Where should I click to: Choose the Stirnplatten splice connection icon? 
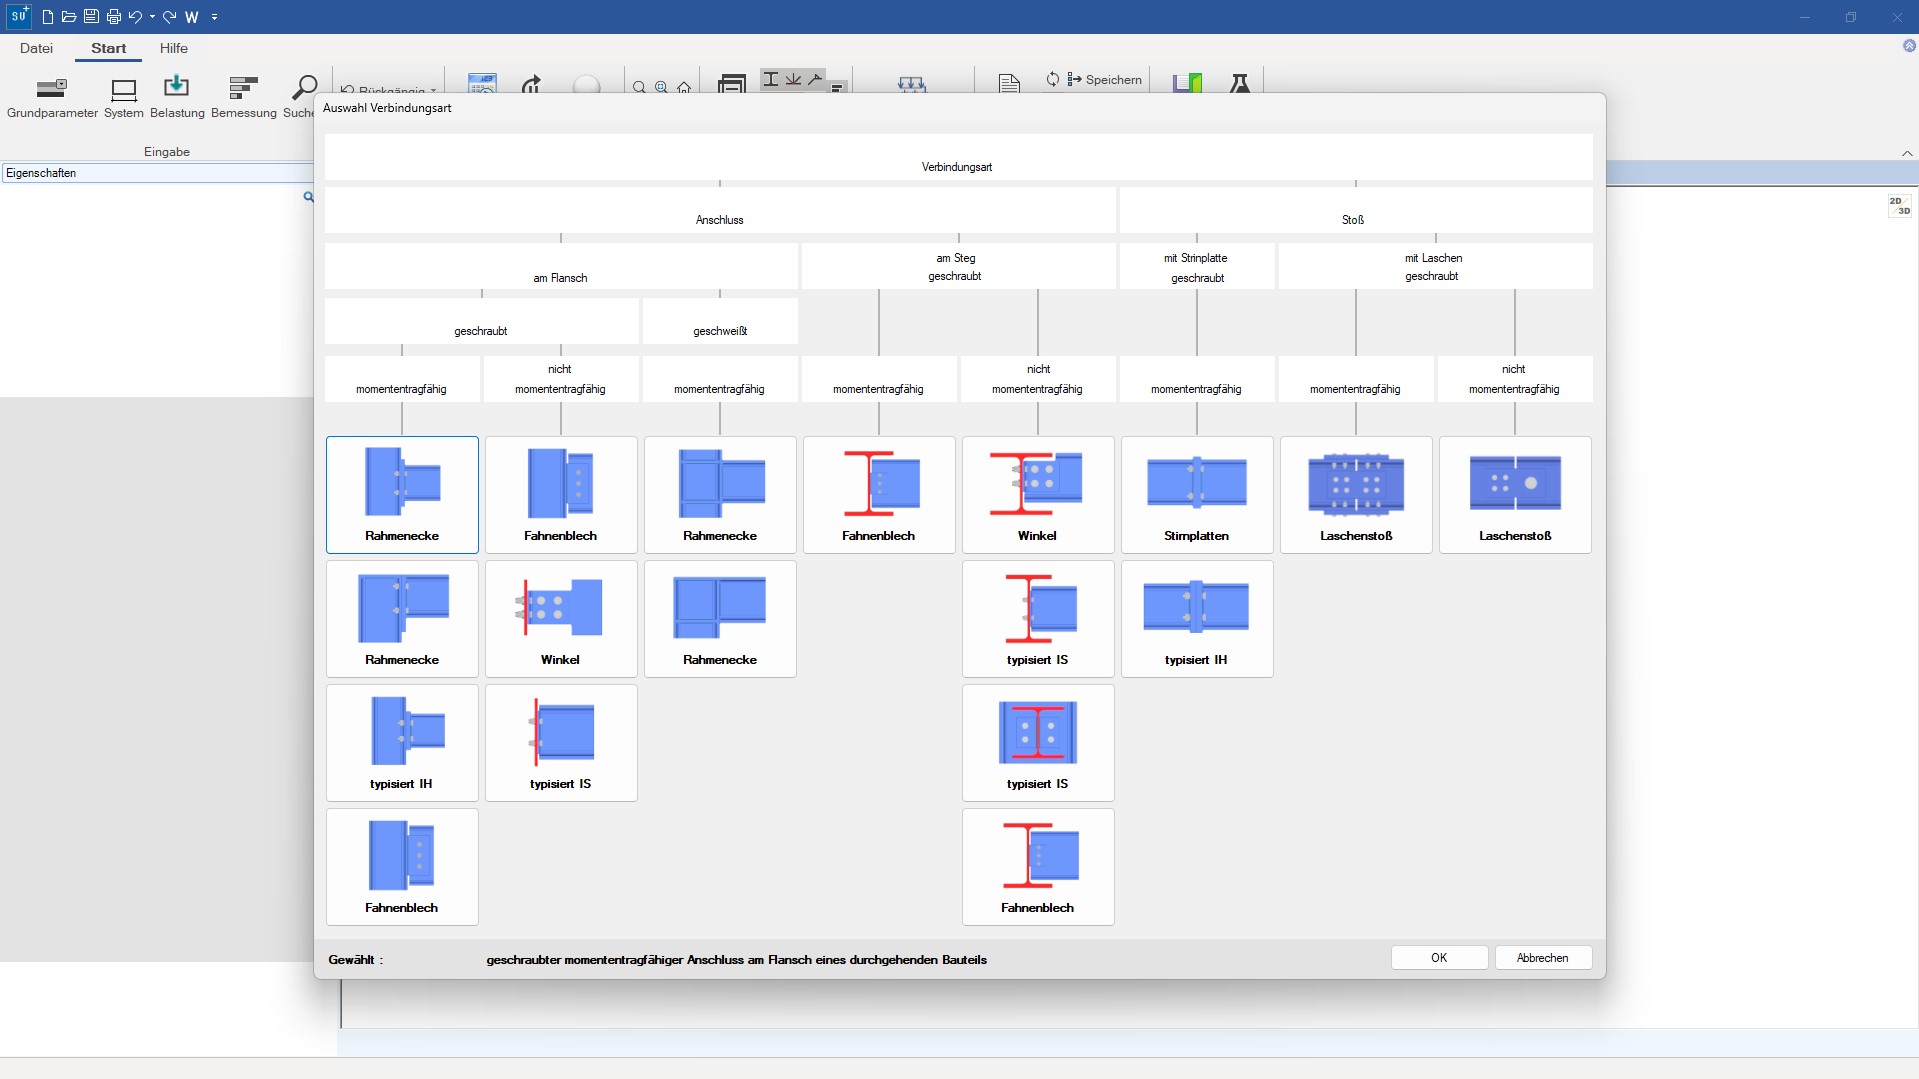(x=1196, y=494)
